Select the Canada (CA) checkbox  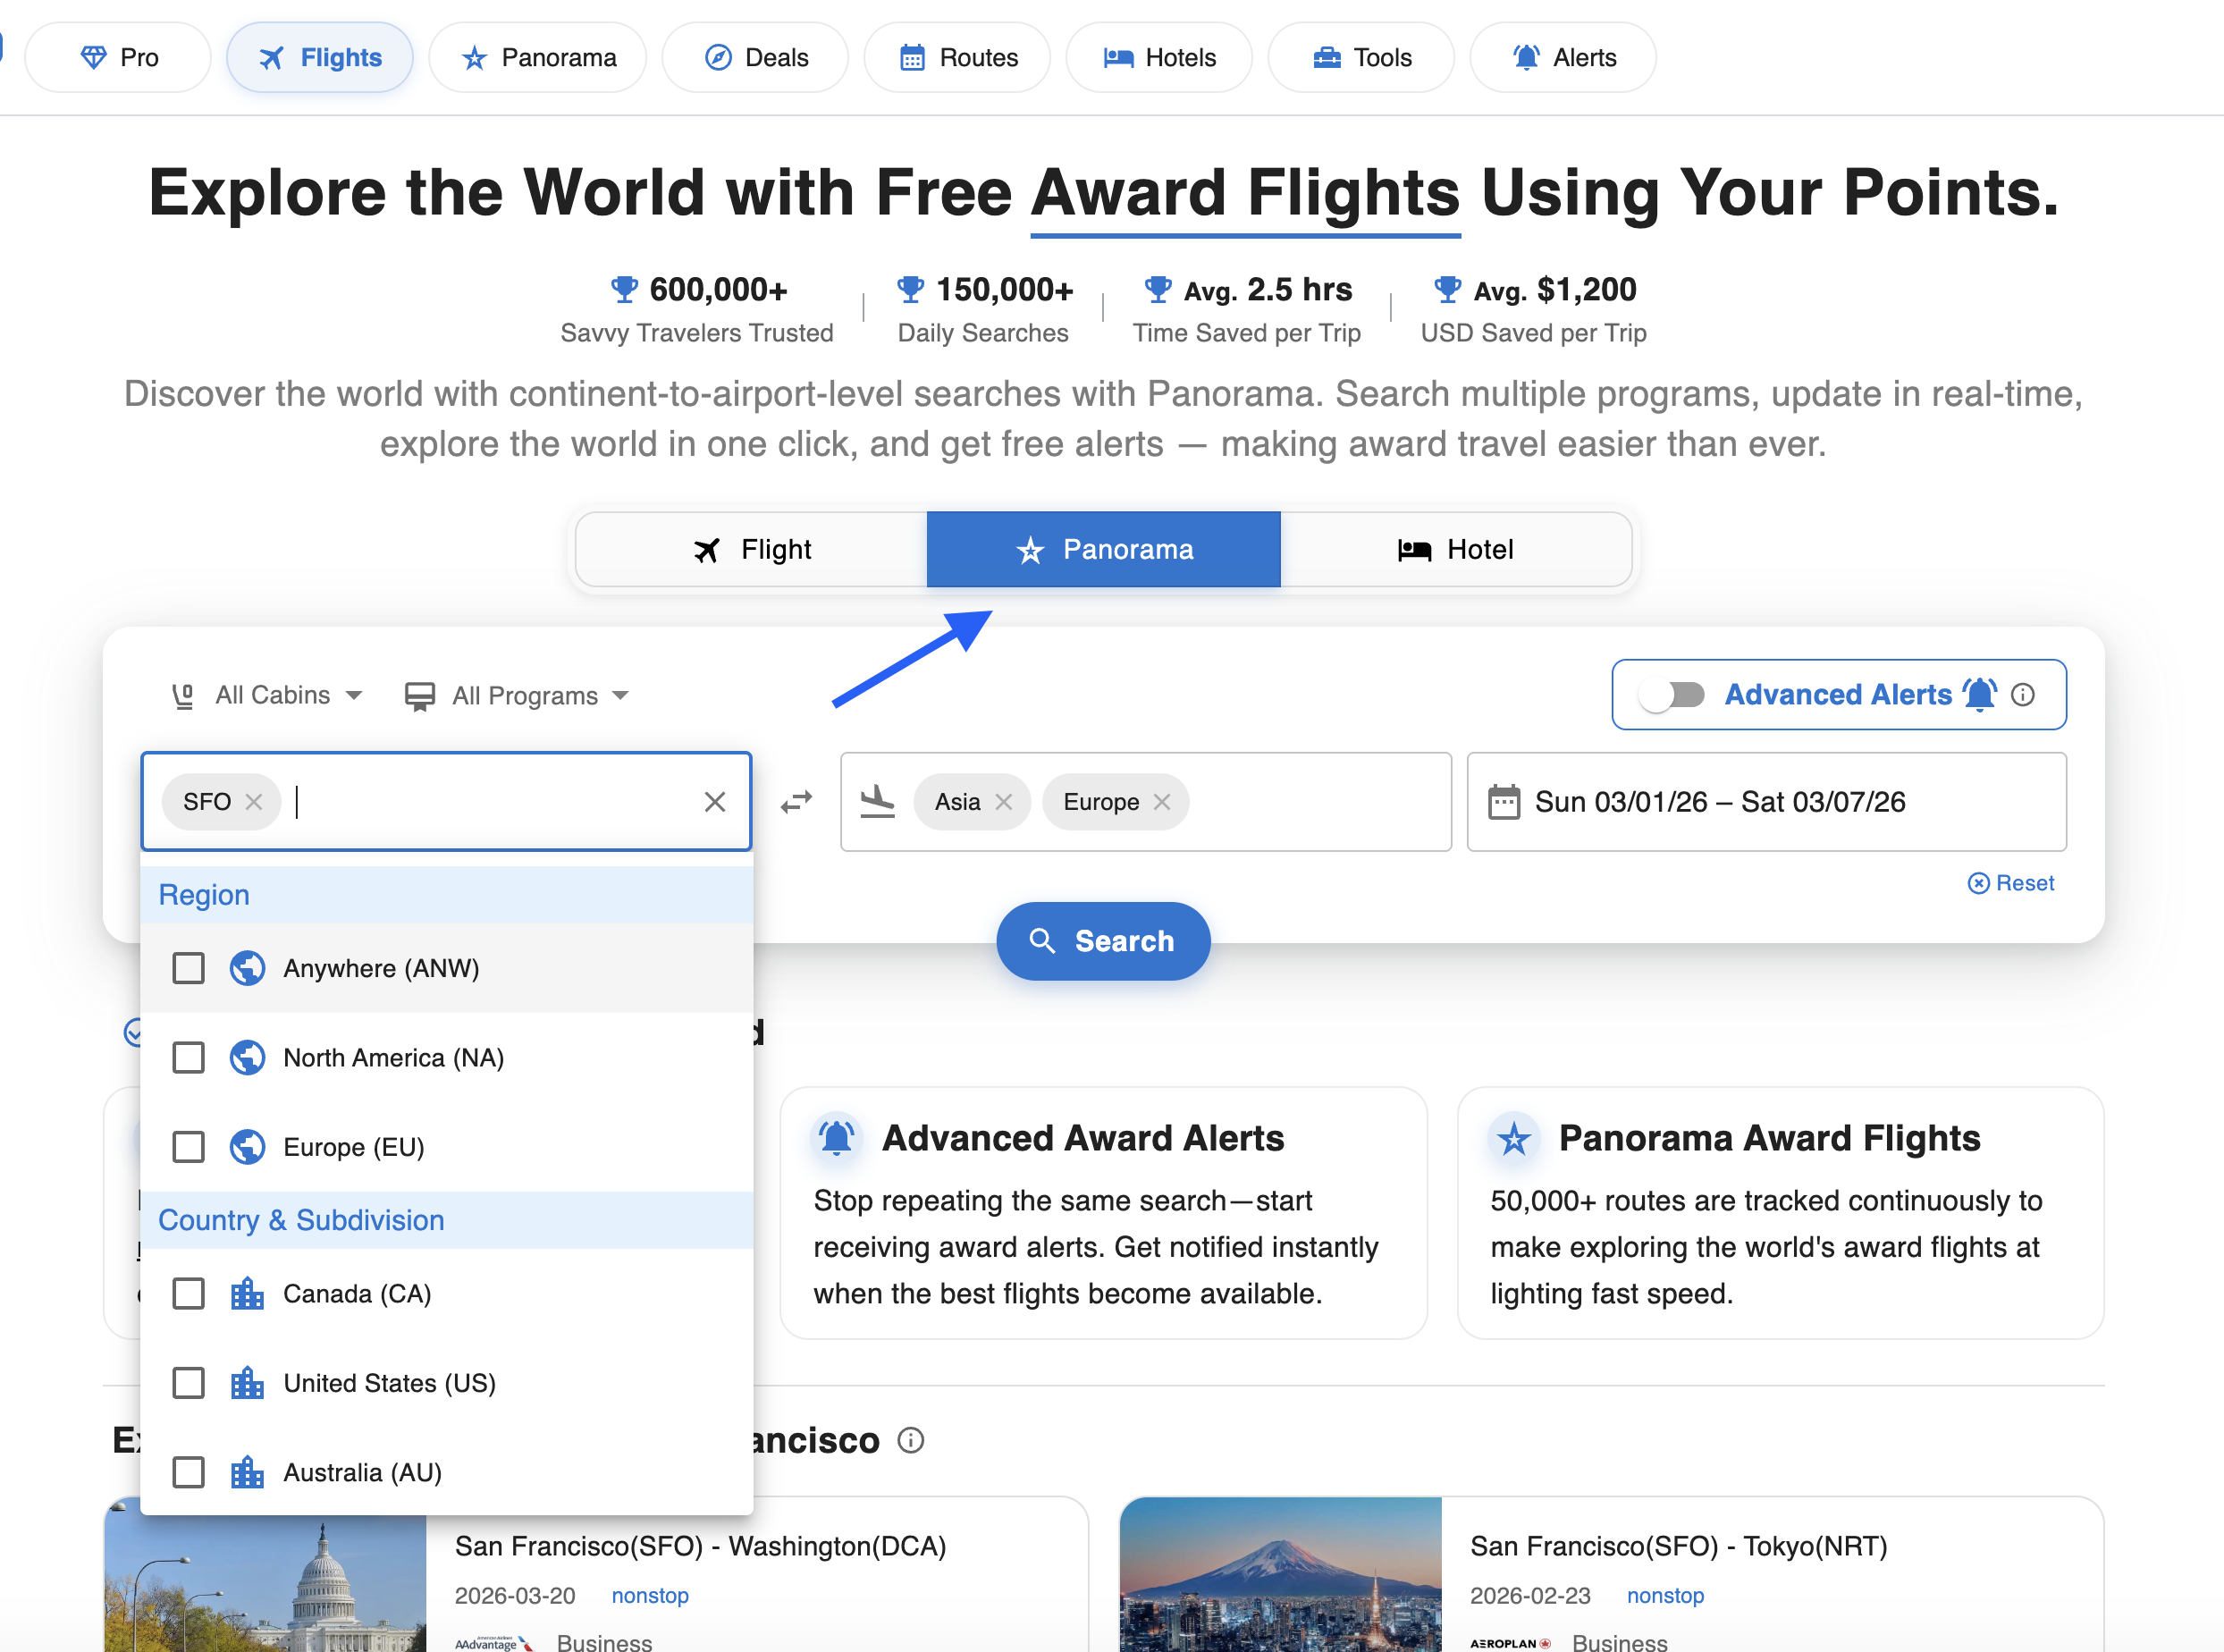tap(188, 1294)
